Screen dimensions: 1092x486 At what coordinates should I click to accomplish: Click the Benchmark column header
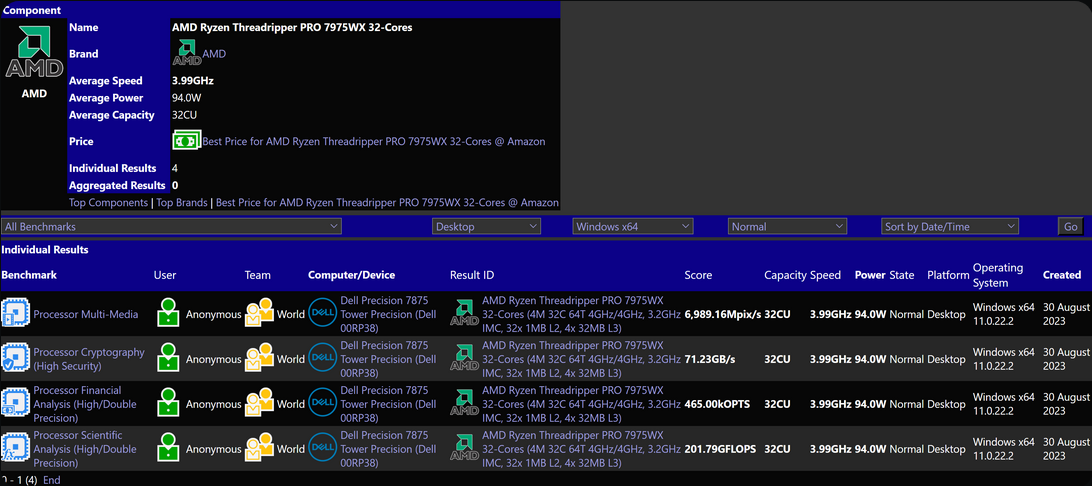[x=29, y=275]
